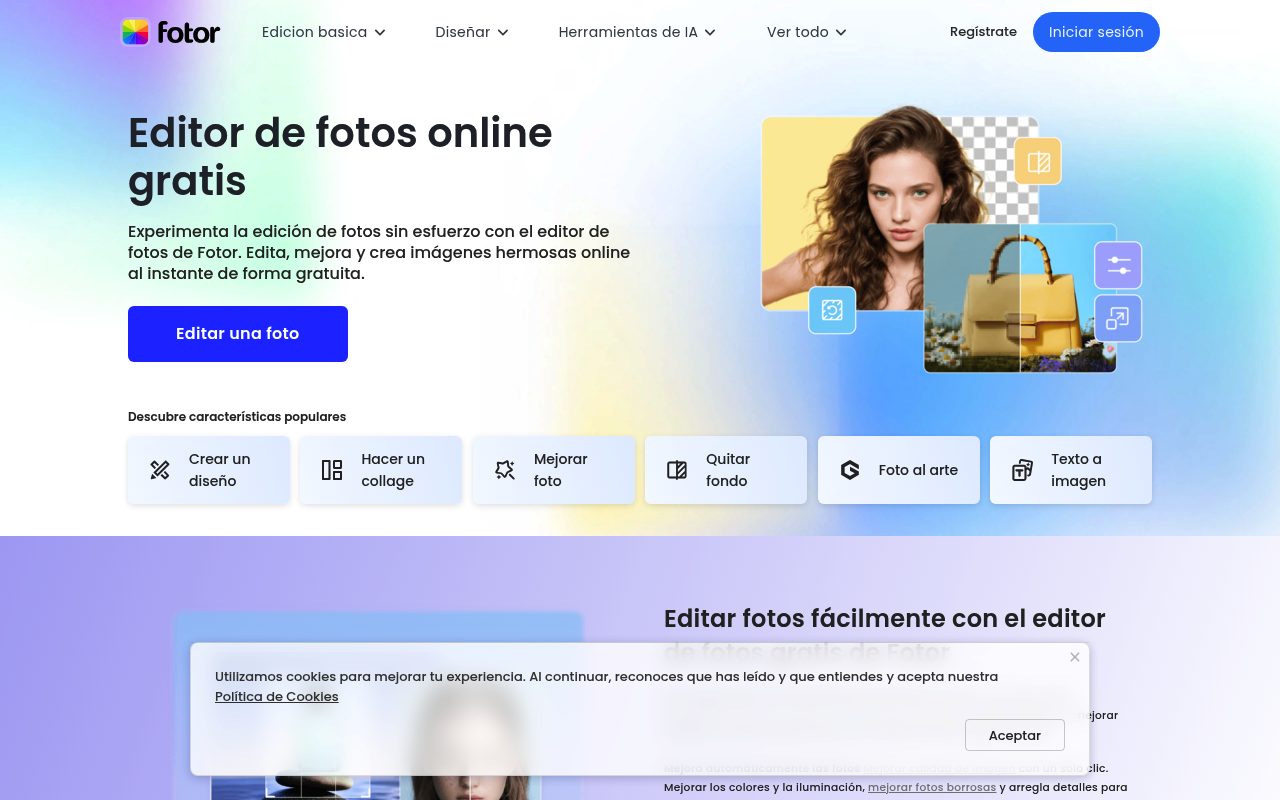The width and height of the screenshot is (1280, 800).
Task: Click the collage grid icon
Action: (332, 470)
